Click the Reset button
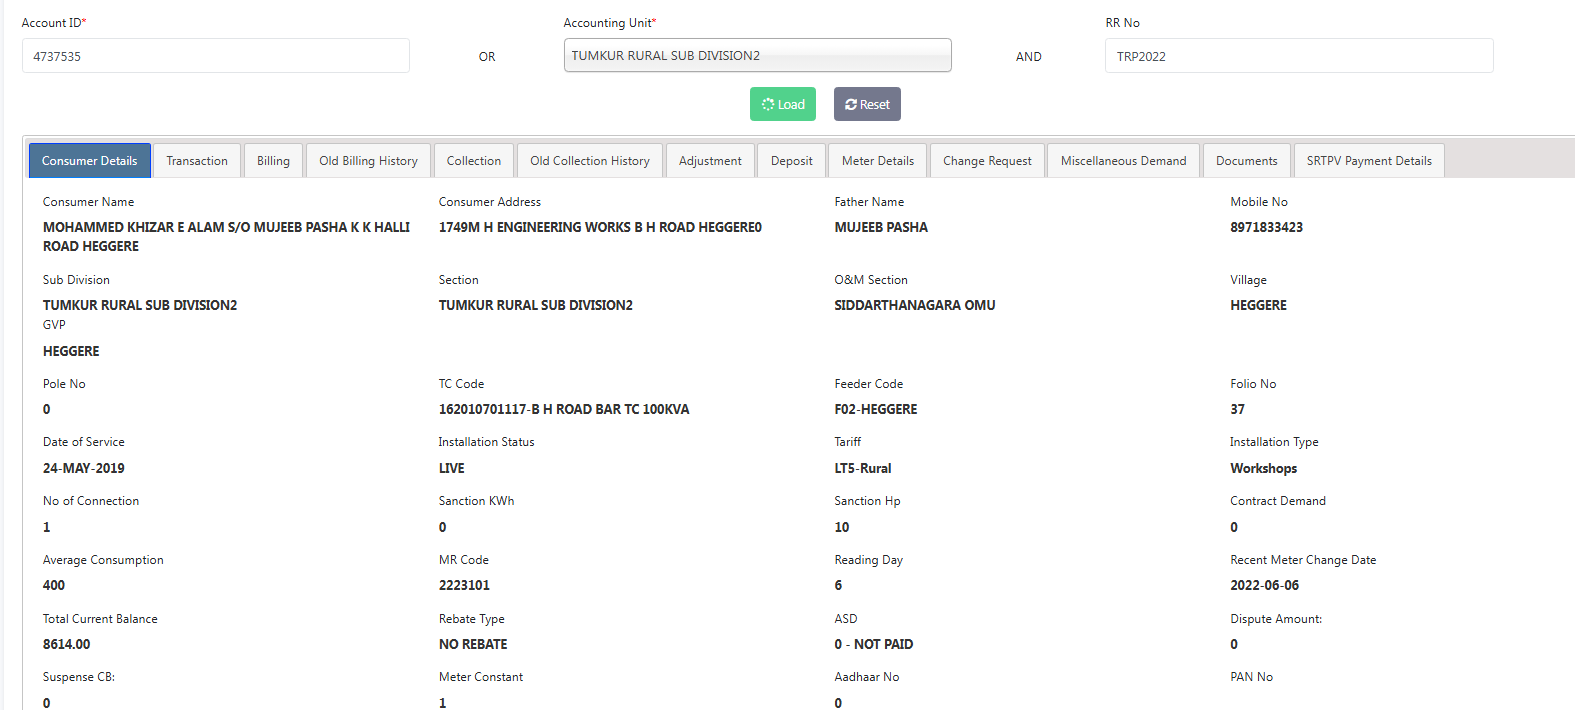 click(867, 104)
